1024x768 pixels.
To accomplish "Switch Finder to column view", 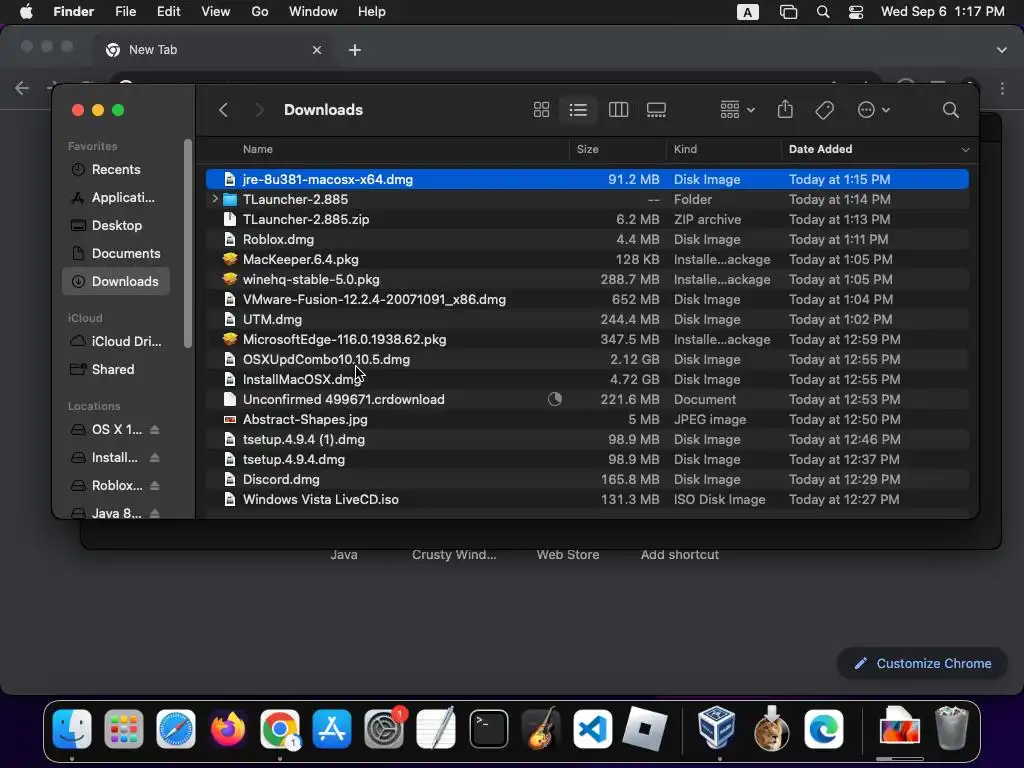I will point(618,110).
